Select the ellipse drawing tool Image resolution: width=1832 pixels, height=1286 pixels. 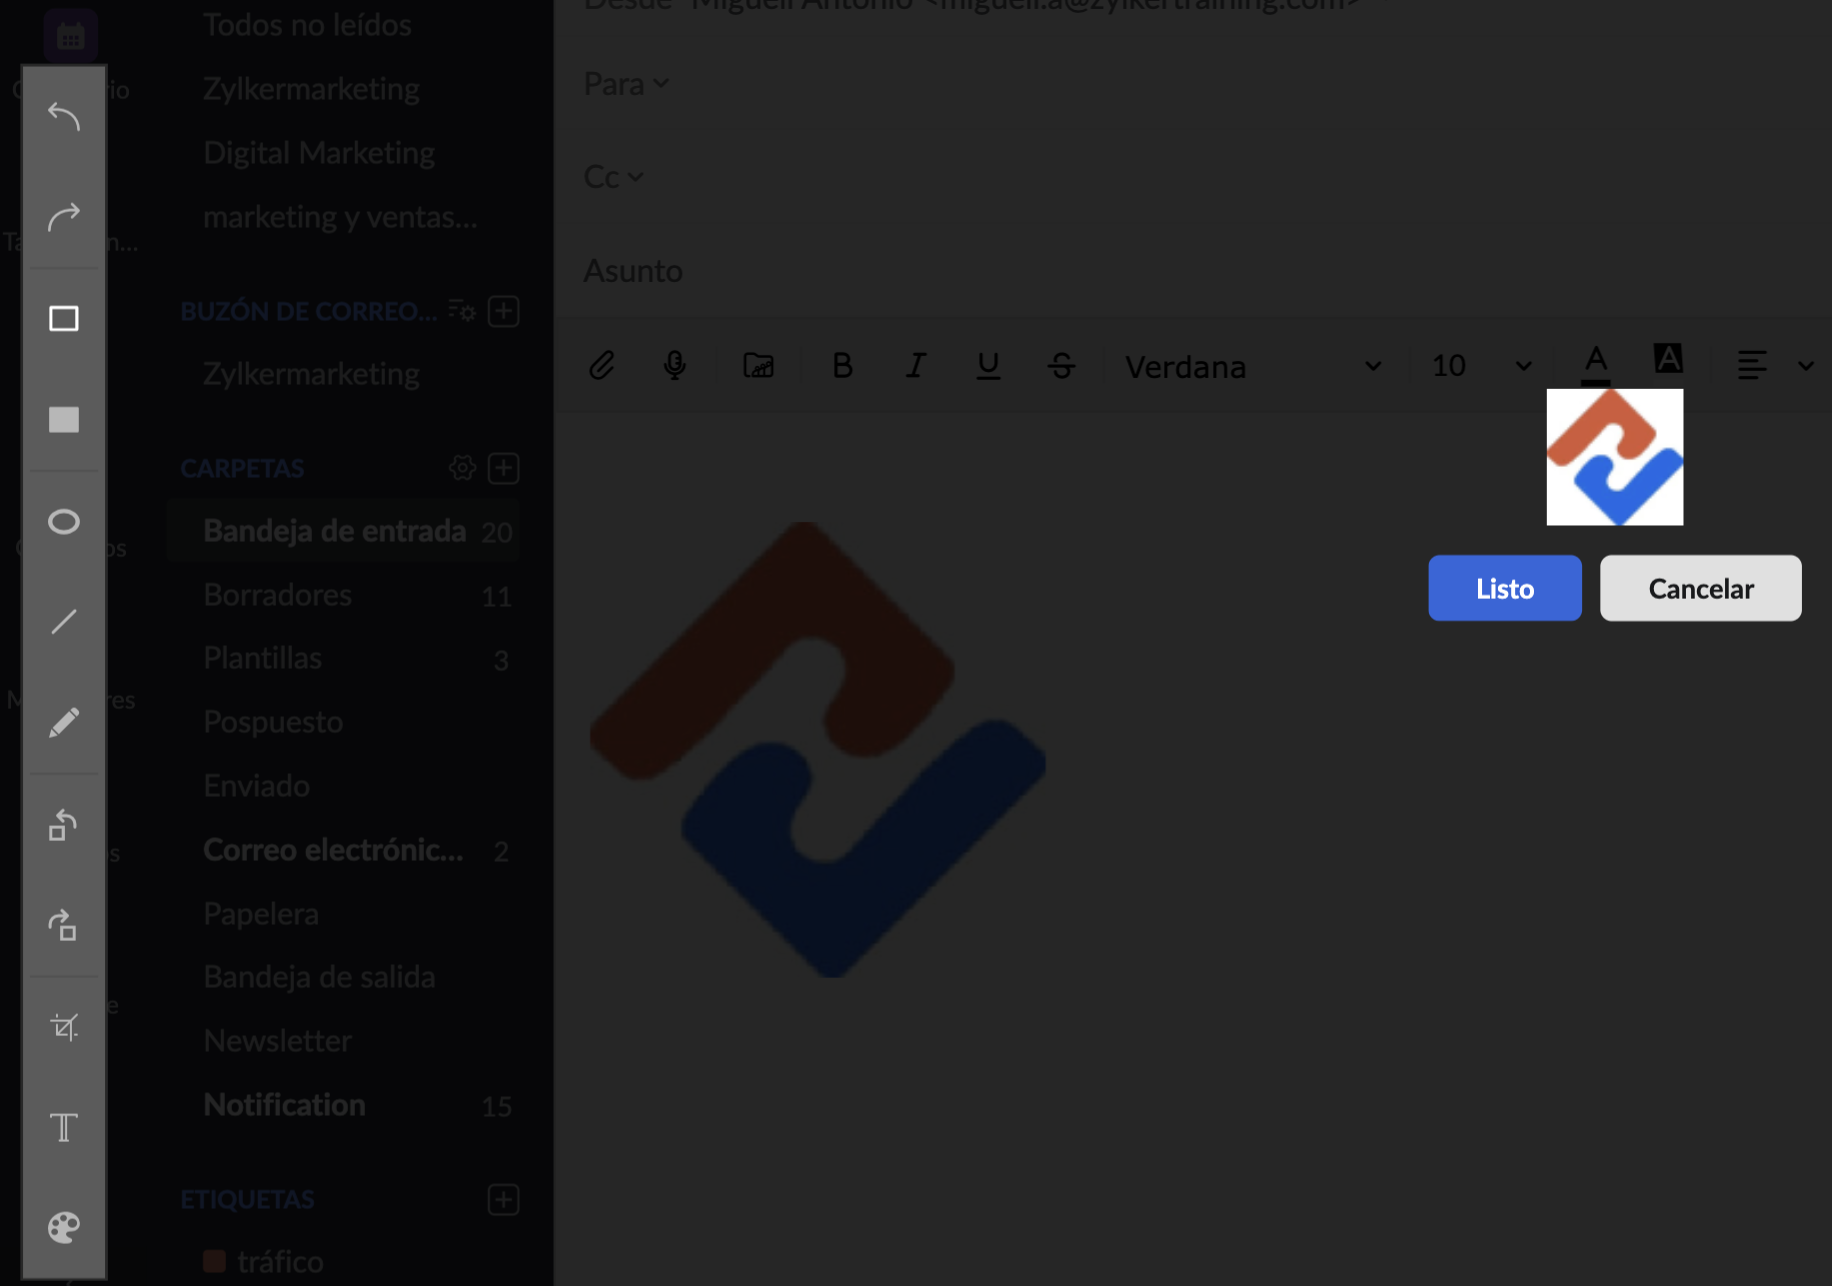point(64,521)
